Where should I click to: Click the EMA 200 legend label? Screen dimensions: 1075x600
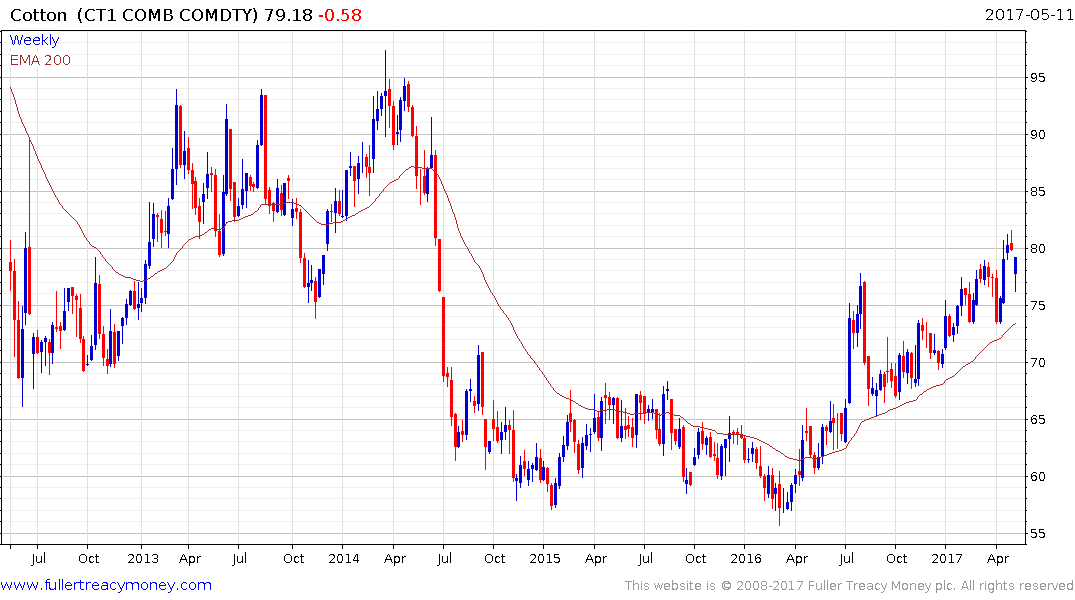pyautogui.click(x=40, y=60)
